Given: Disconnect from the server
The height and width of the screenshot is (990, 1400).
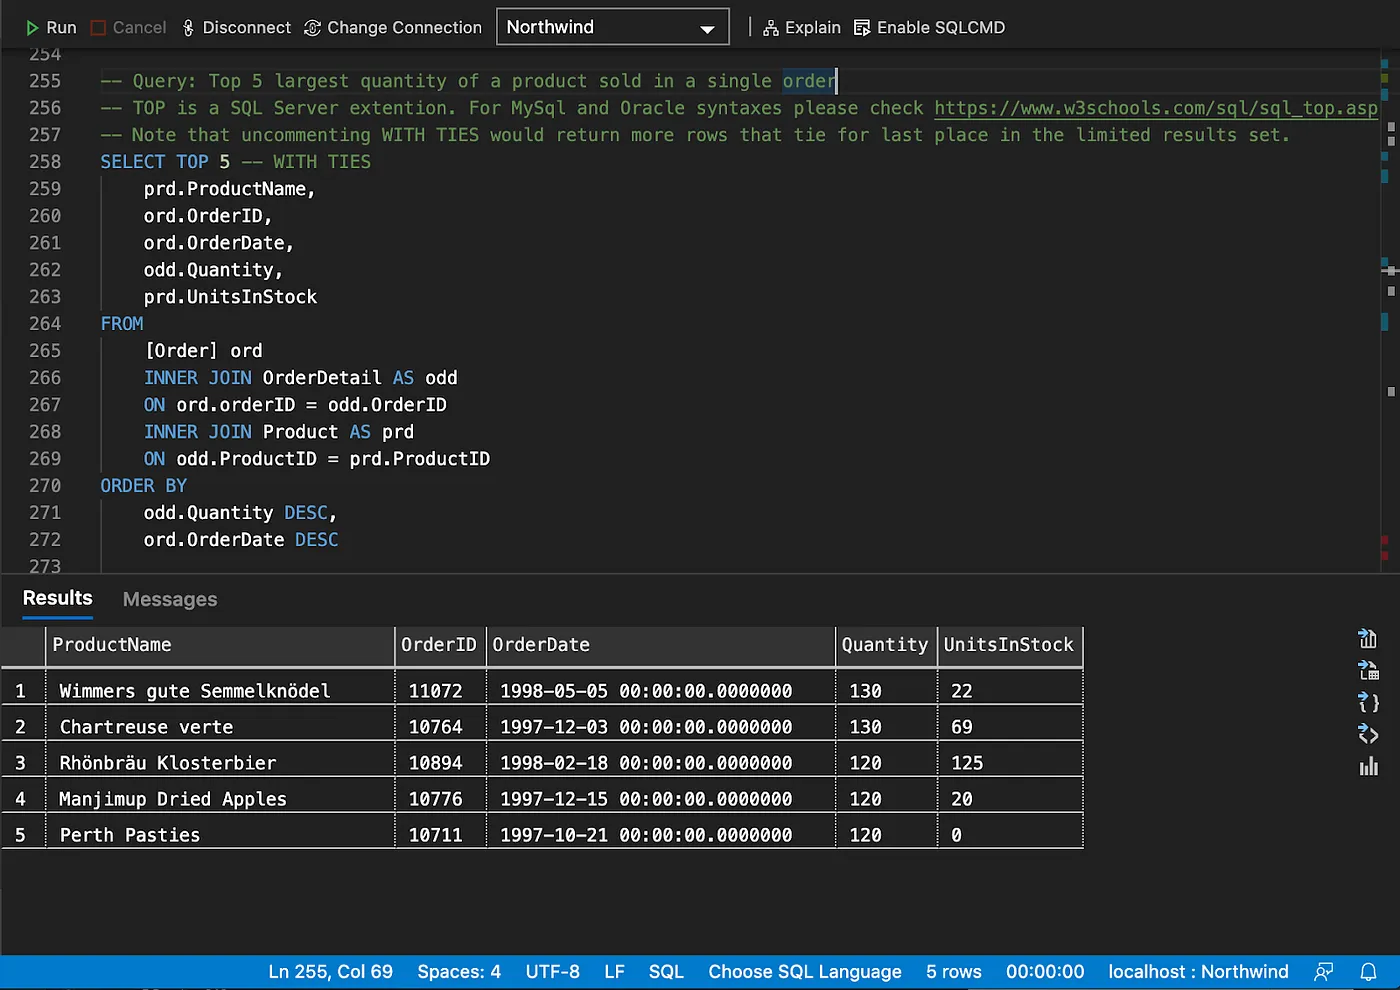Looking at the screenshot, I should (x=236, y=28).
